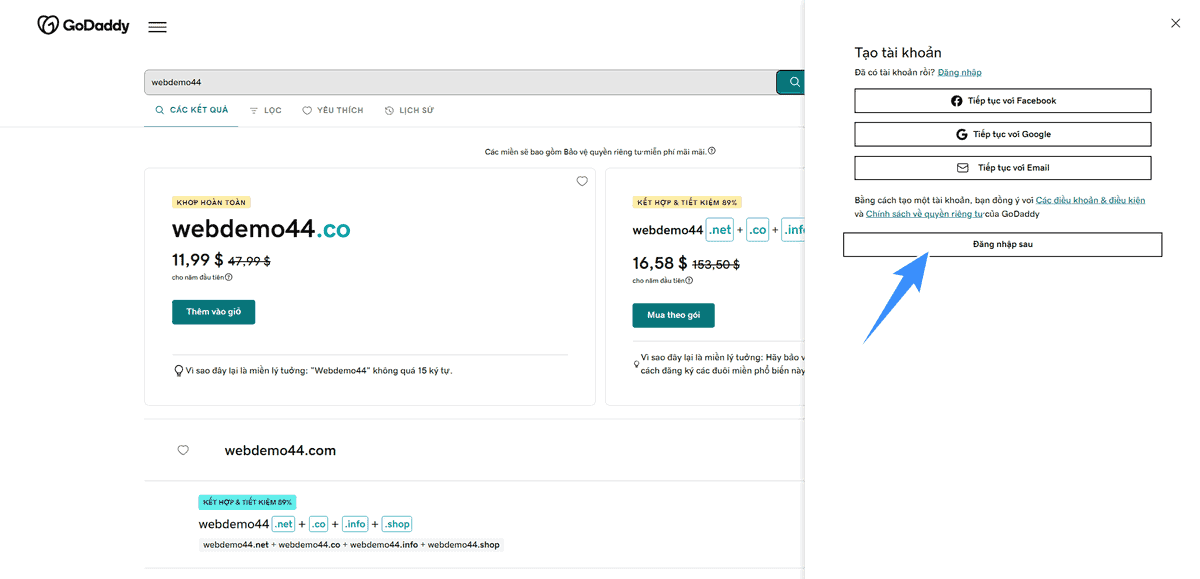Click the .net tag in top bundle card
Screen dimensions: 1200x579
click(720, 230)
